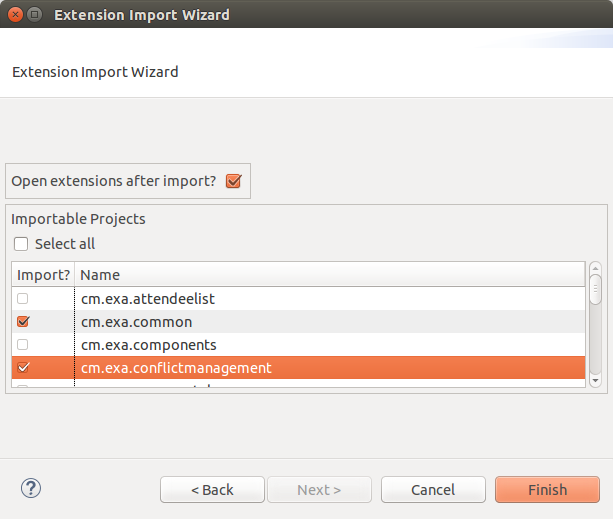The width and height of the screenshot is (613, 519).
Task: Uncheck the cm.exa.common import checkbox
Action: point(23,322)
